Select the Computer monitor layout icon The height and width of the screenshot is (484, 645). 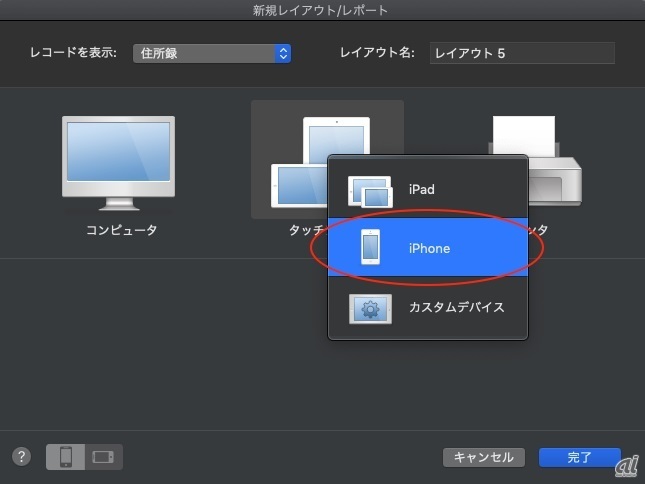coord(118,160)
